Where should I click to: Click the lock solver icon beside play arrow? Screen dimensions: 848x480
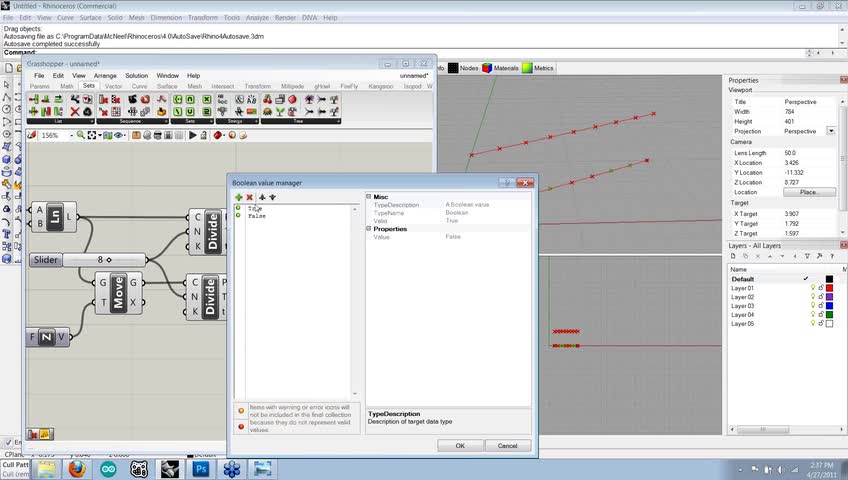click(x=204, y=135)
